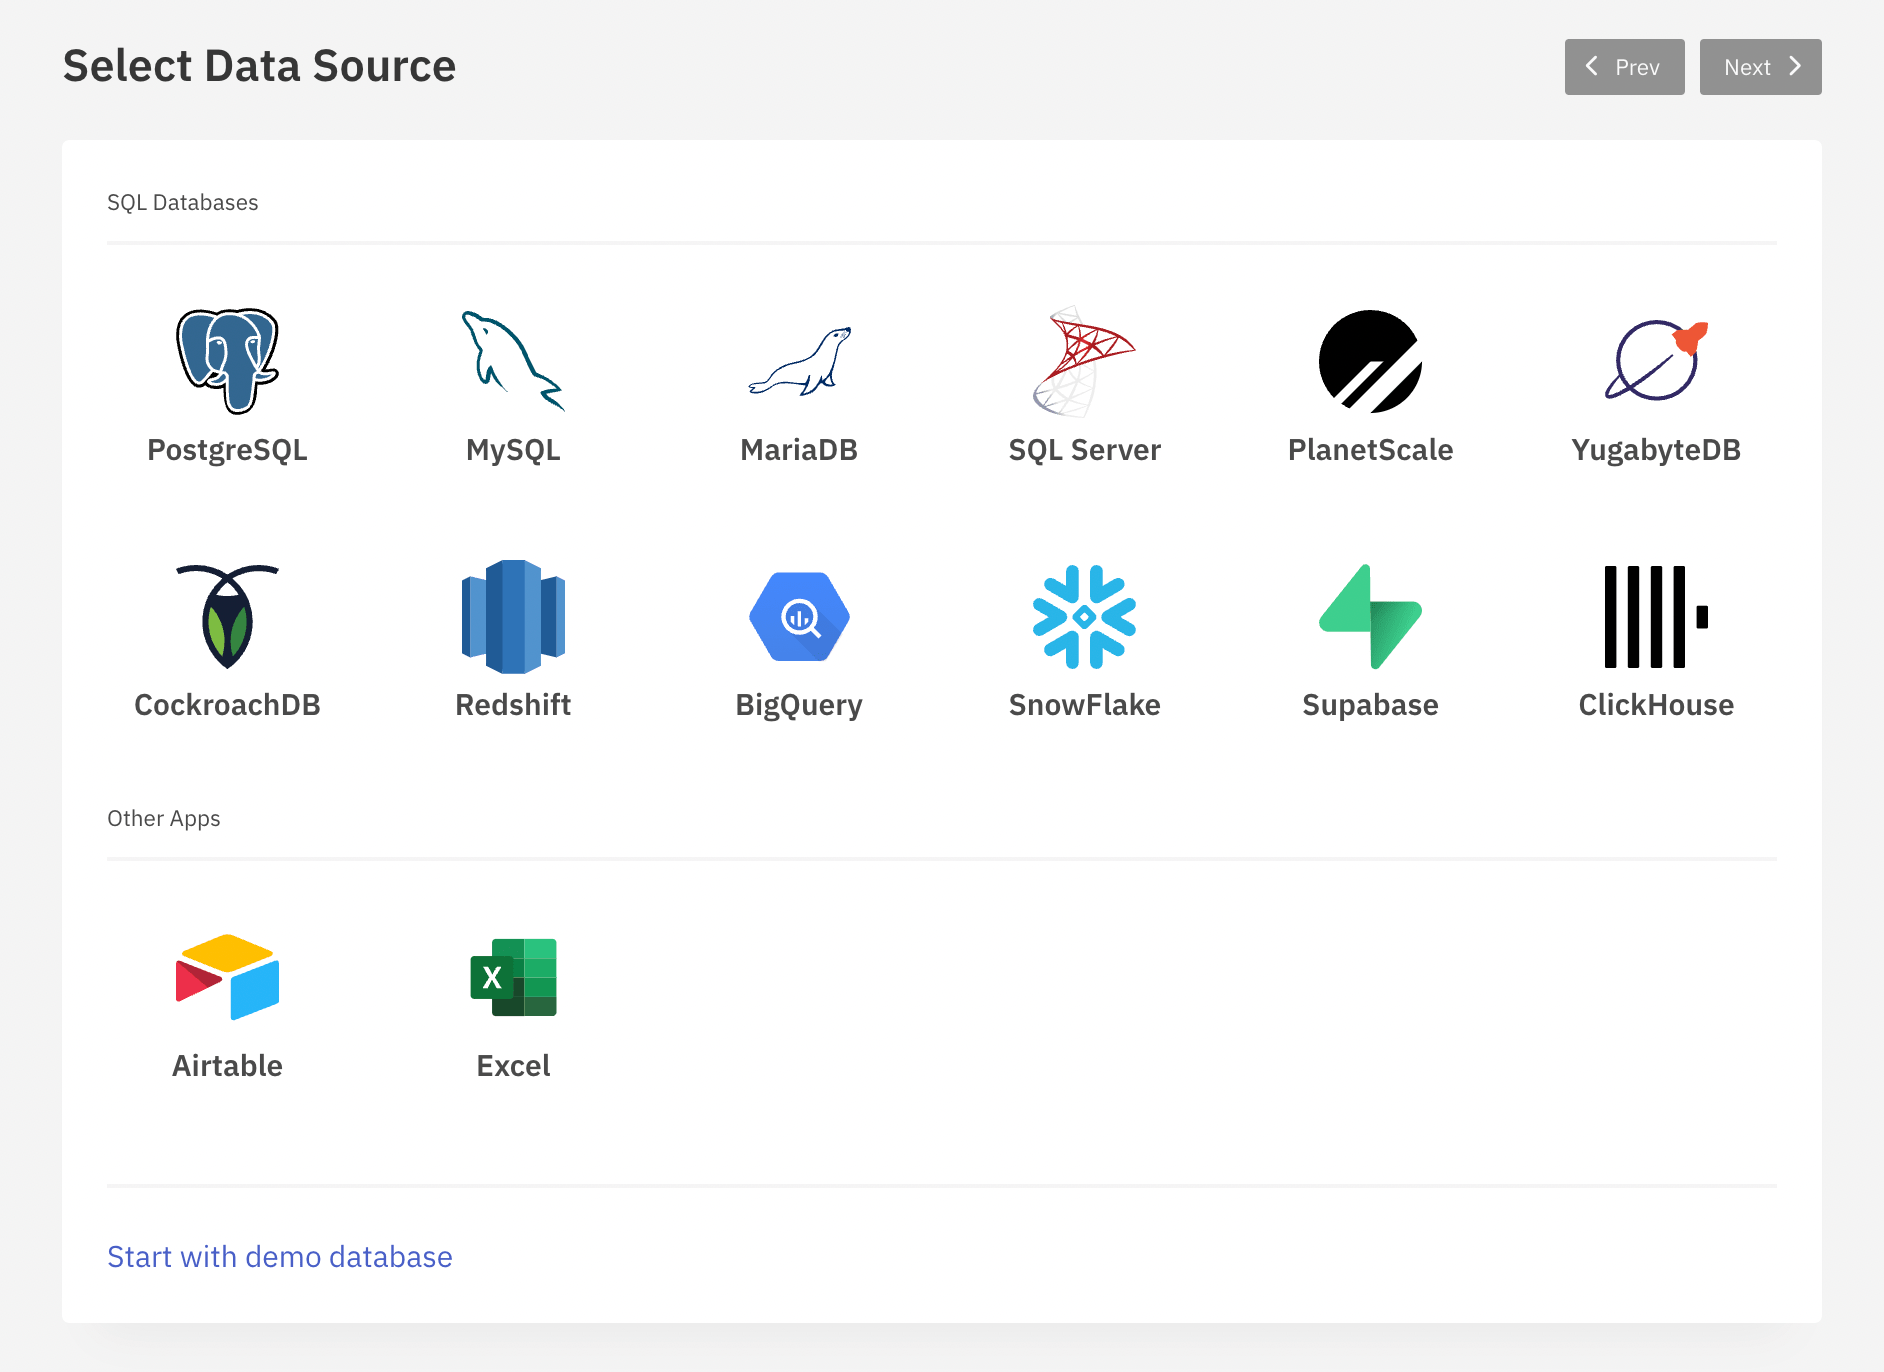Choose the Excel logo
The height and width of the screenshot is (1372, 1884).
click(x=513, y=977)
